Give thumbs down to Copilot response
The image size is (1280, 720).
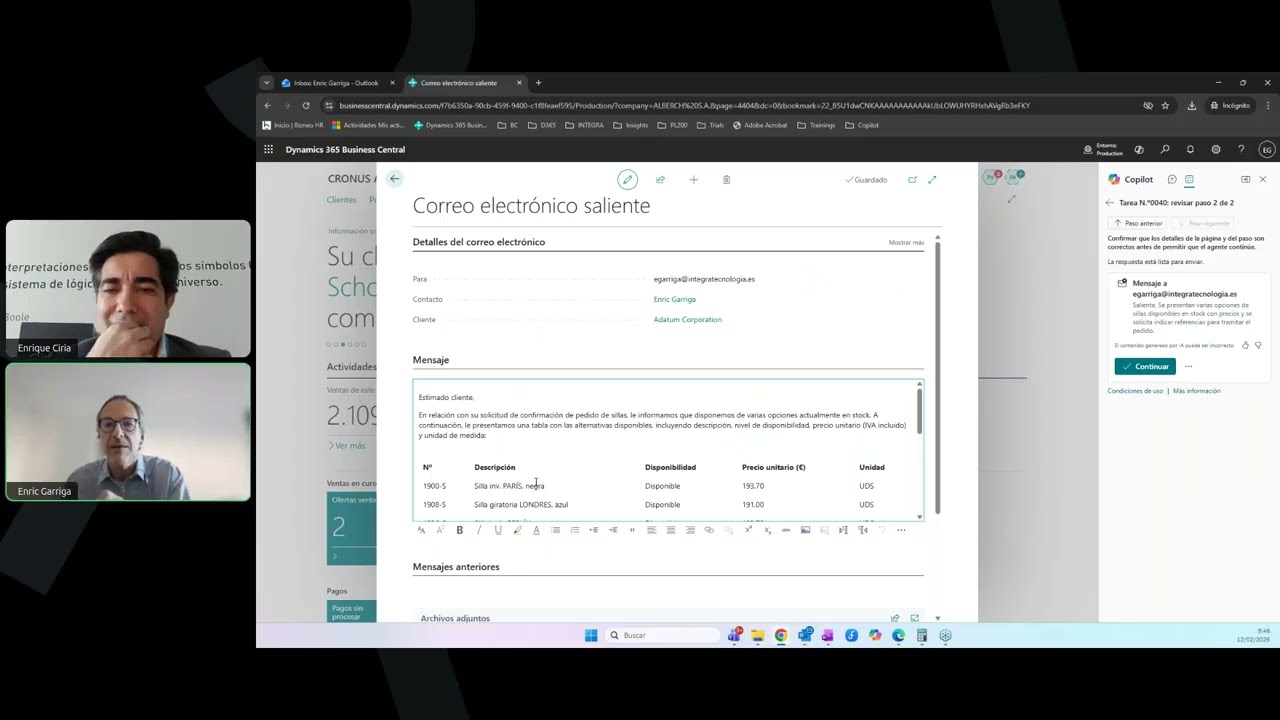click(x=1258, y=345)
